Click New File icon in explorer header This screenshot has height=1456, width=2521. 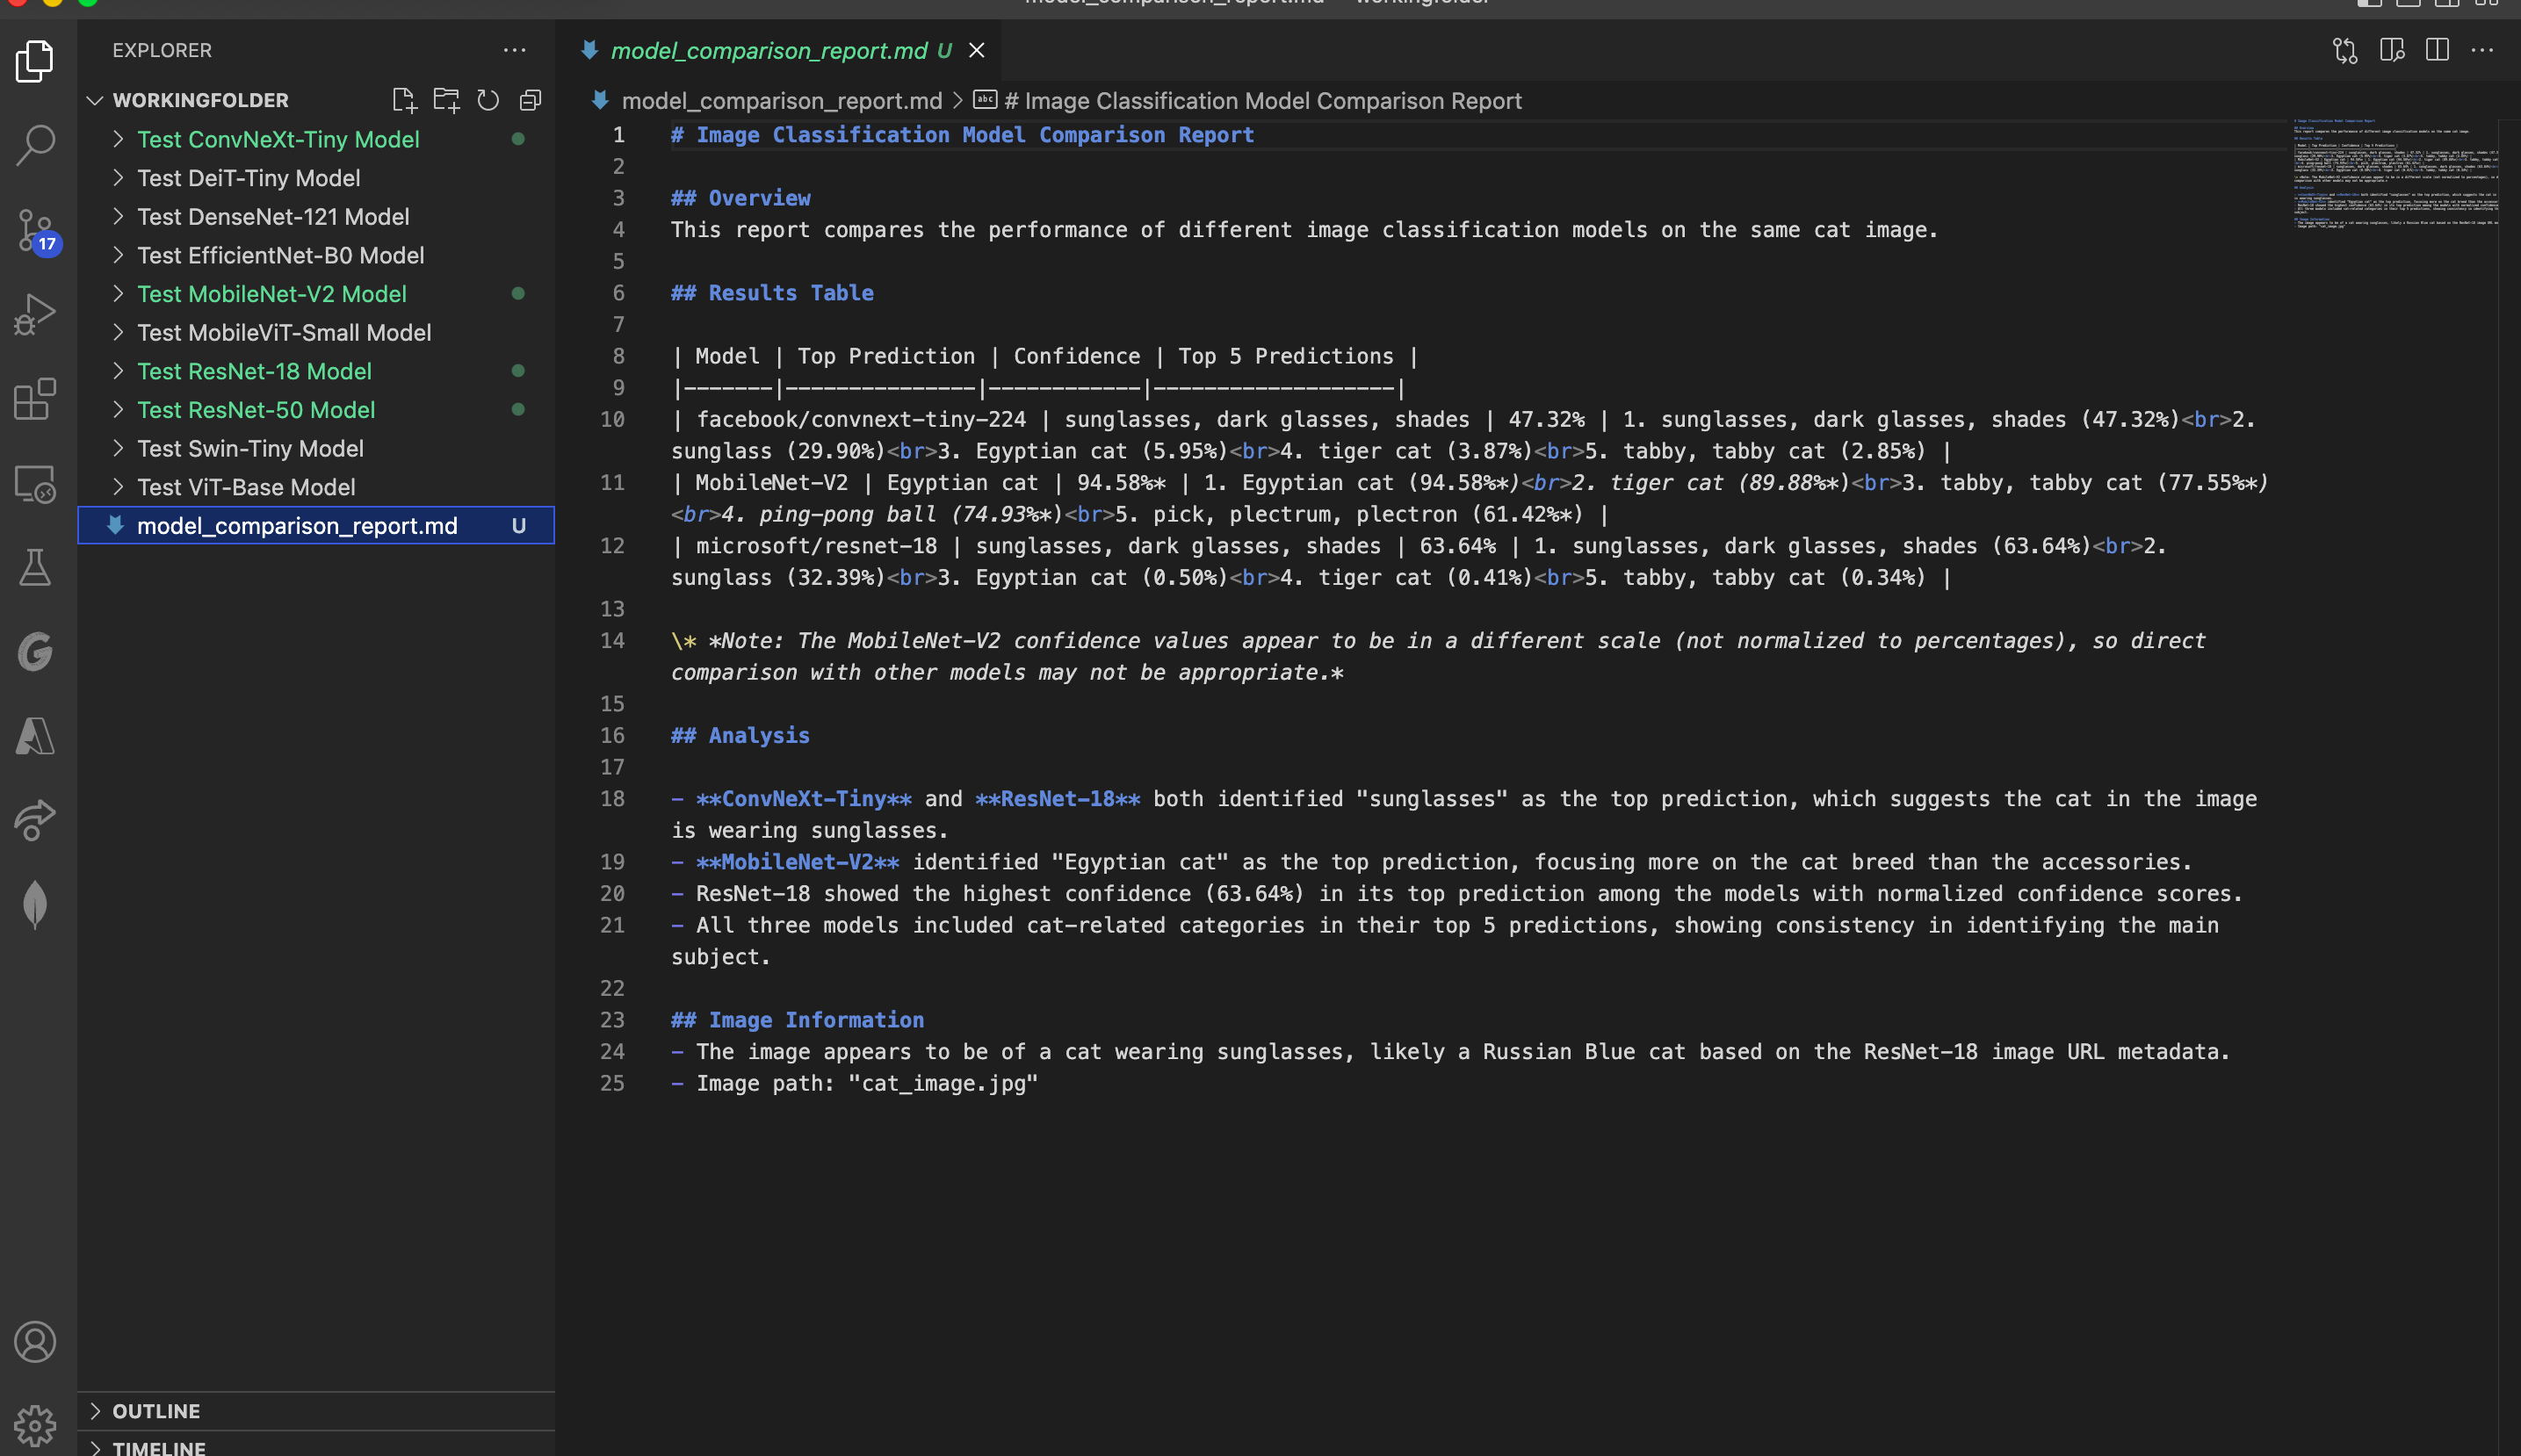click(404, 100)
